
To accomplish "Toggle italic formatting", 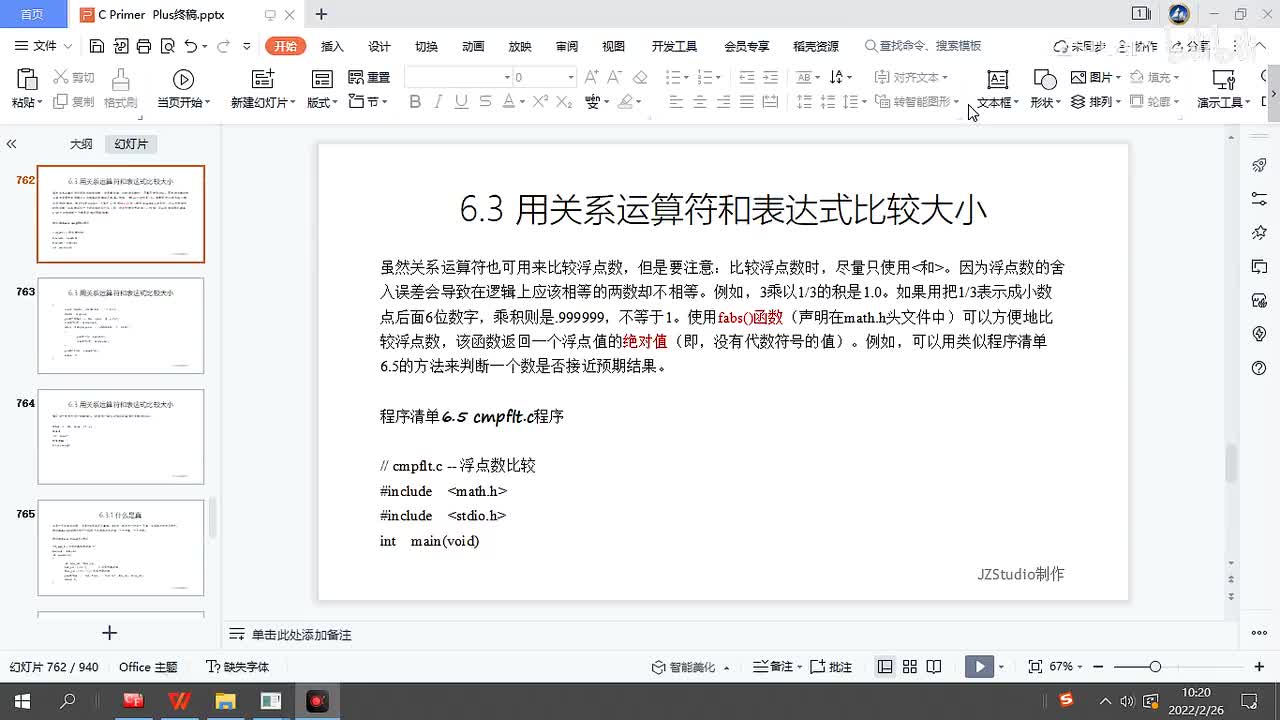I will 438,101.
